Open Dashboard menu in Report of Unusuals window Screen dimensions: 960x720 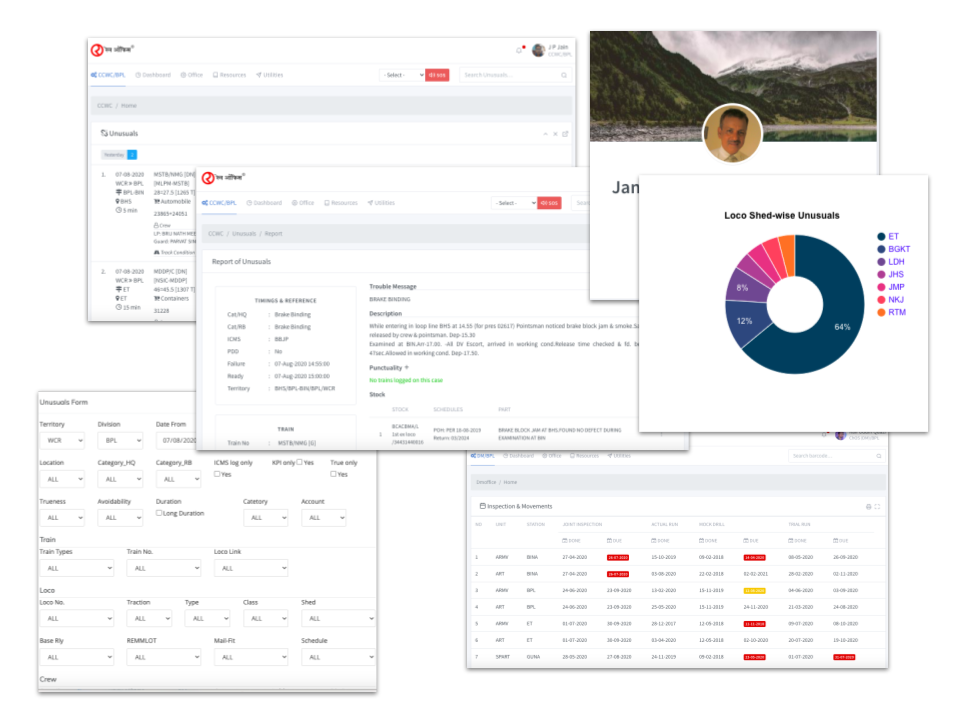(x=264, y=203)
